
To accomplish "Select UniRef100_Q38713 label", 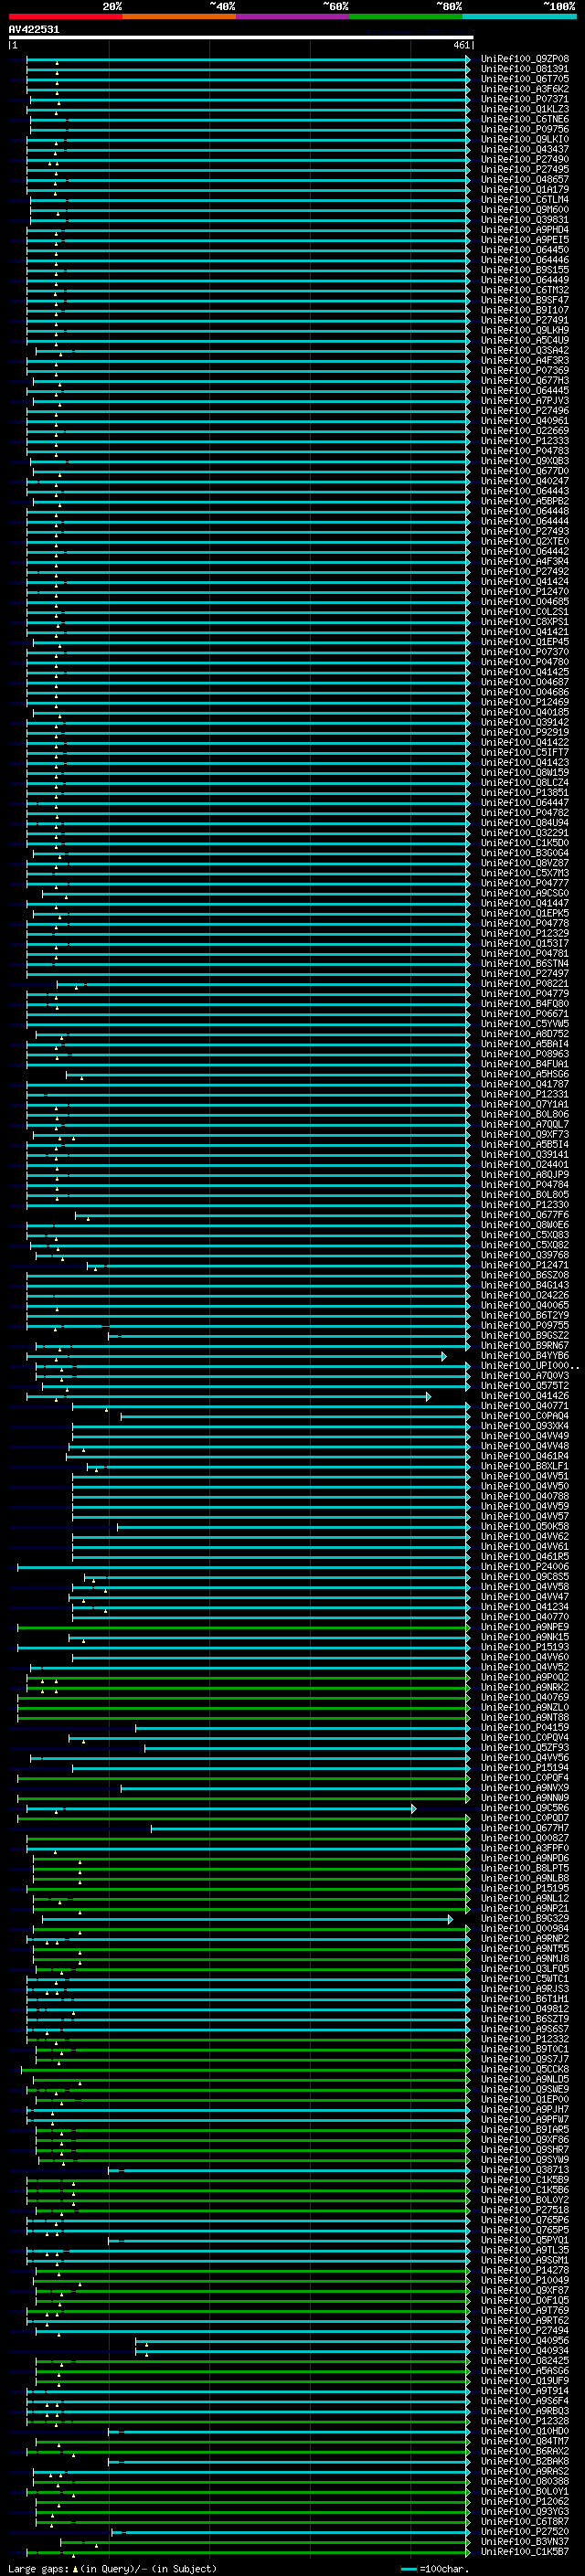I will pyautogui.click(x=525, y=2170).
